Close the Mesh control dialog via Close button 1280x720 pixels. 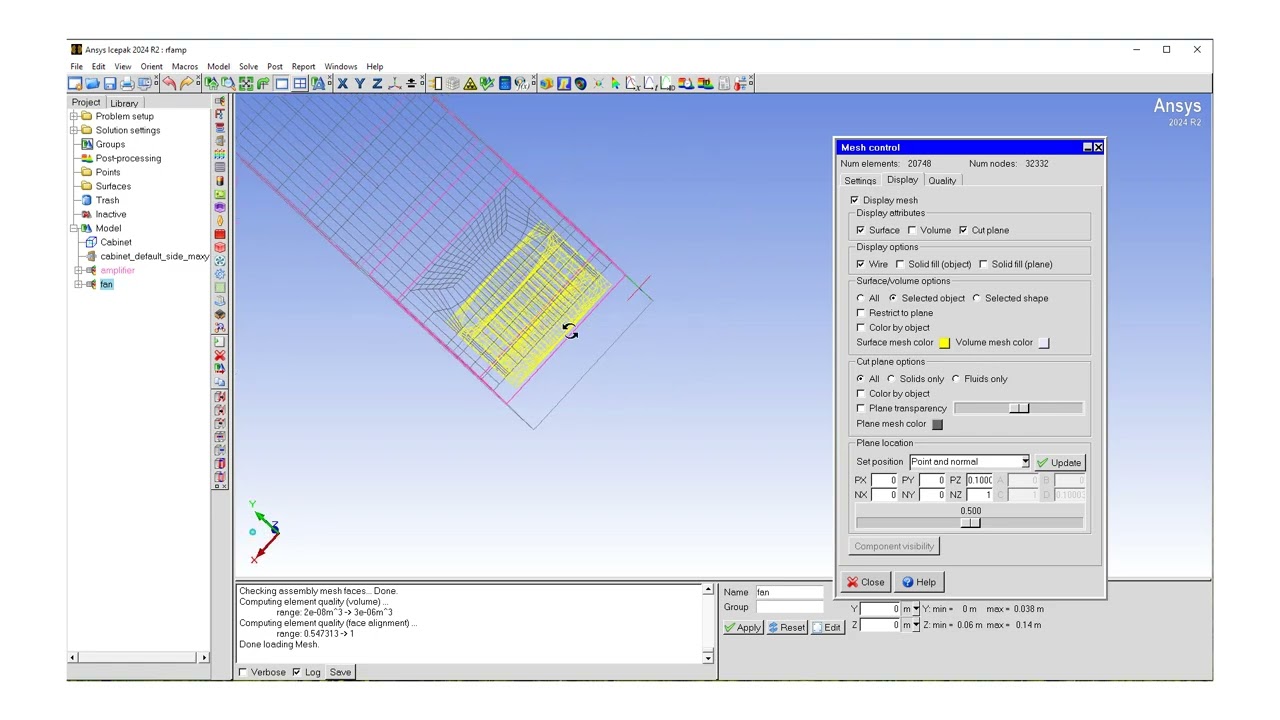[865, 582]
